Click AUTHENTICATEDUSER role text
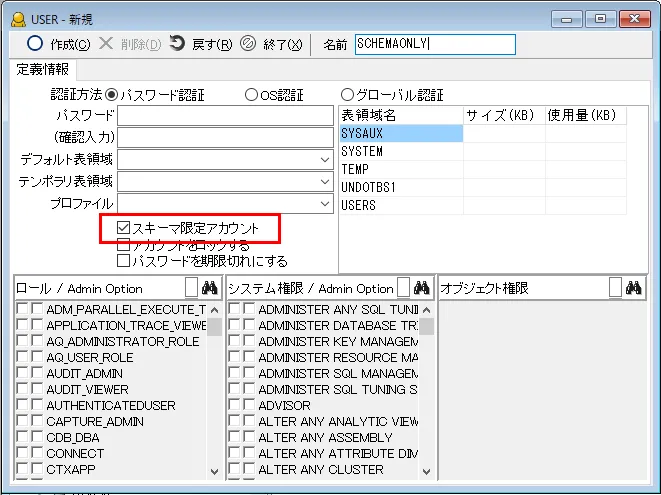This screenshot has height=495, width=661. pos(111,405)
